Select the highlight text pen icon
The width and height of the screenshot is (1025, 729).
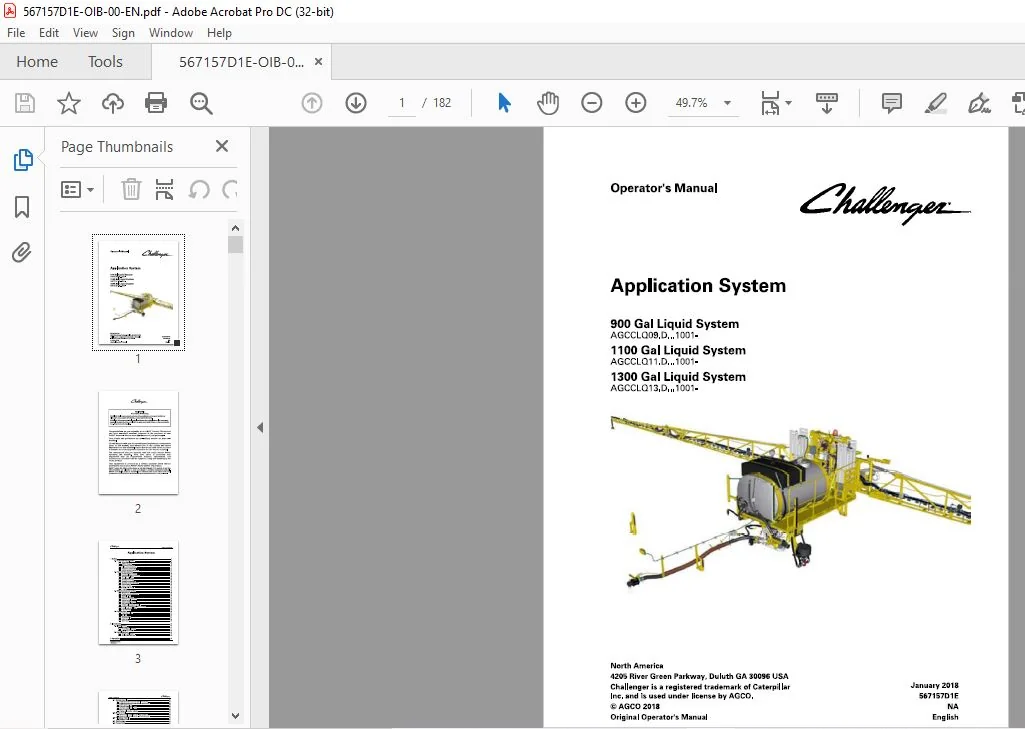tap(935, 103)
